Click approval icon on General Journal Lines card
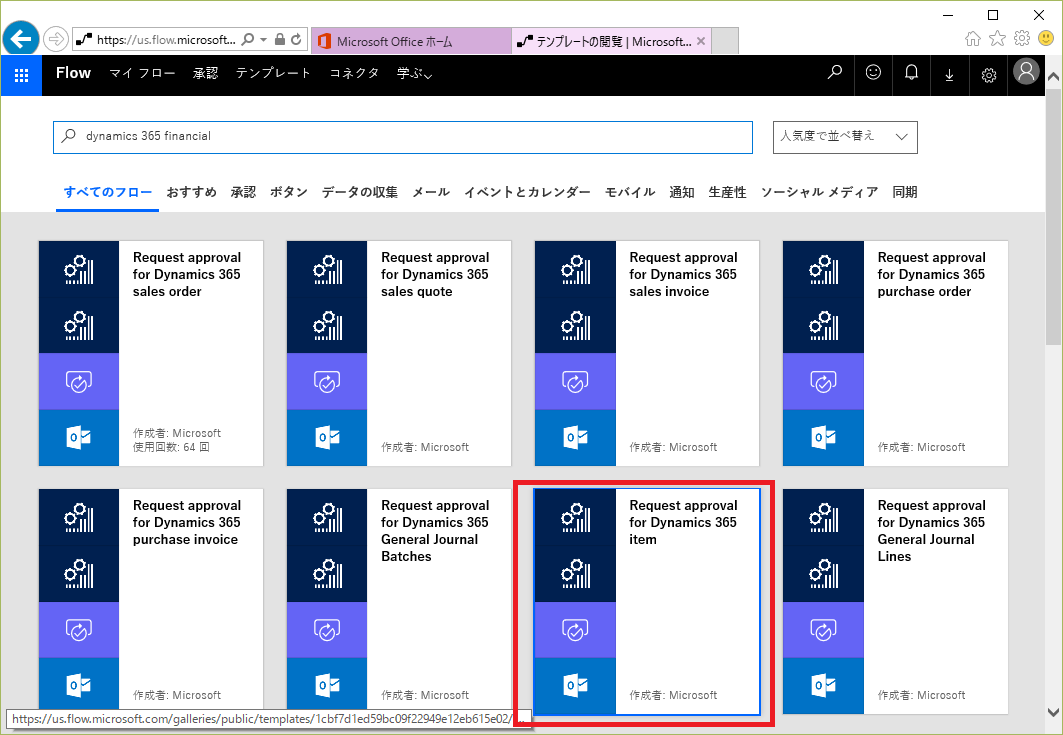Screen dimensions: 1063x735 pos(823,629)
